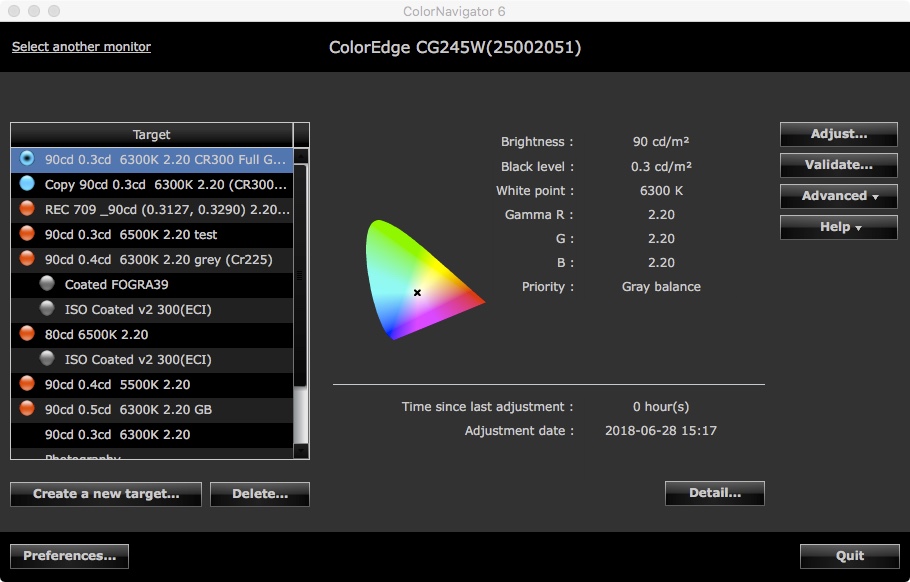
Task: Click the orange icon beside 90cd 0.5cd 6300K GB
Action: pyautogui.click(x=27, y=408)
